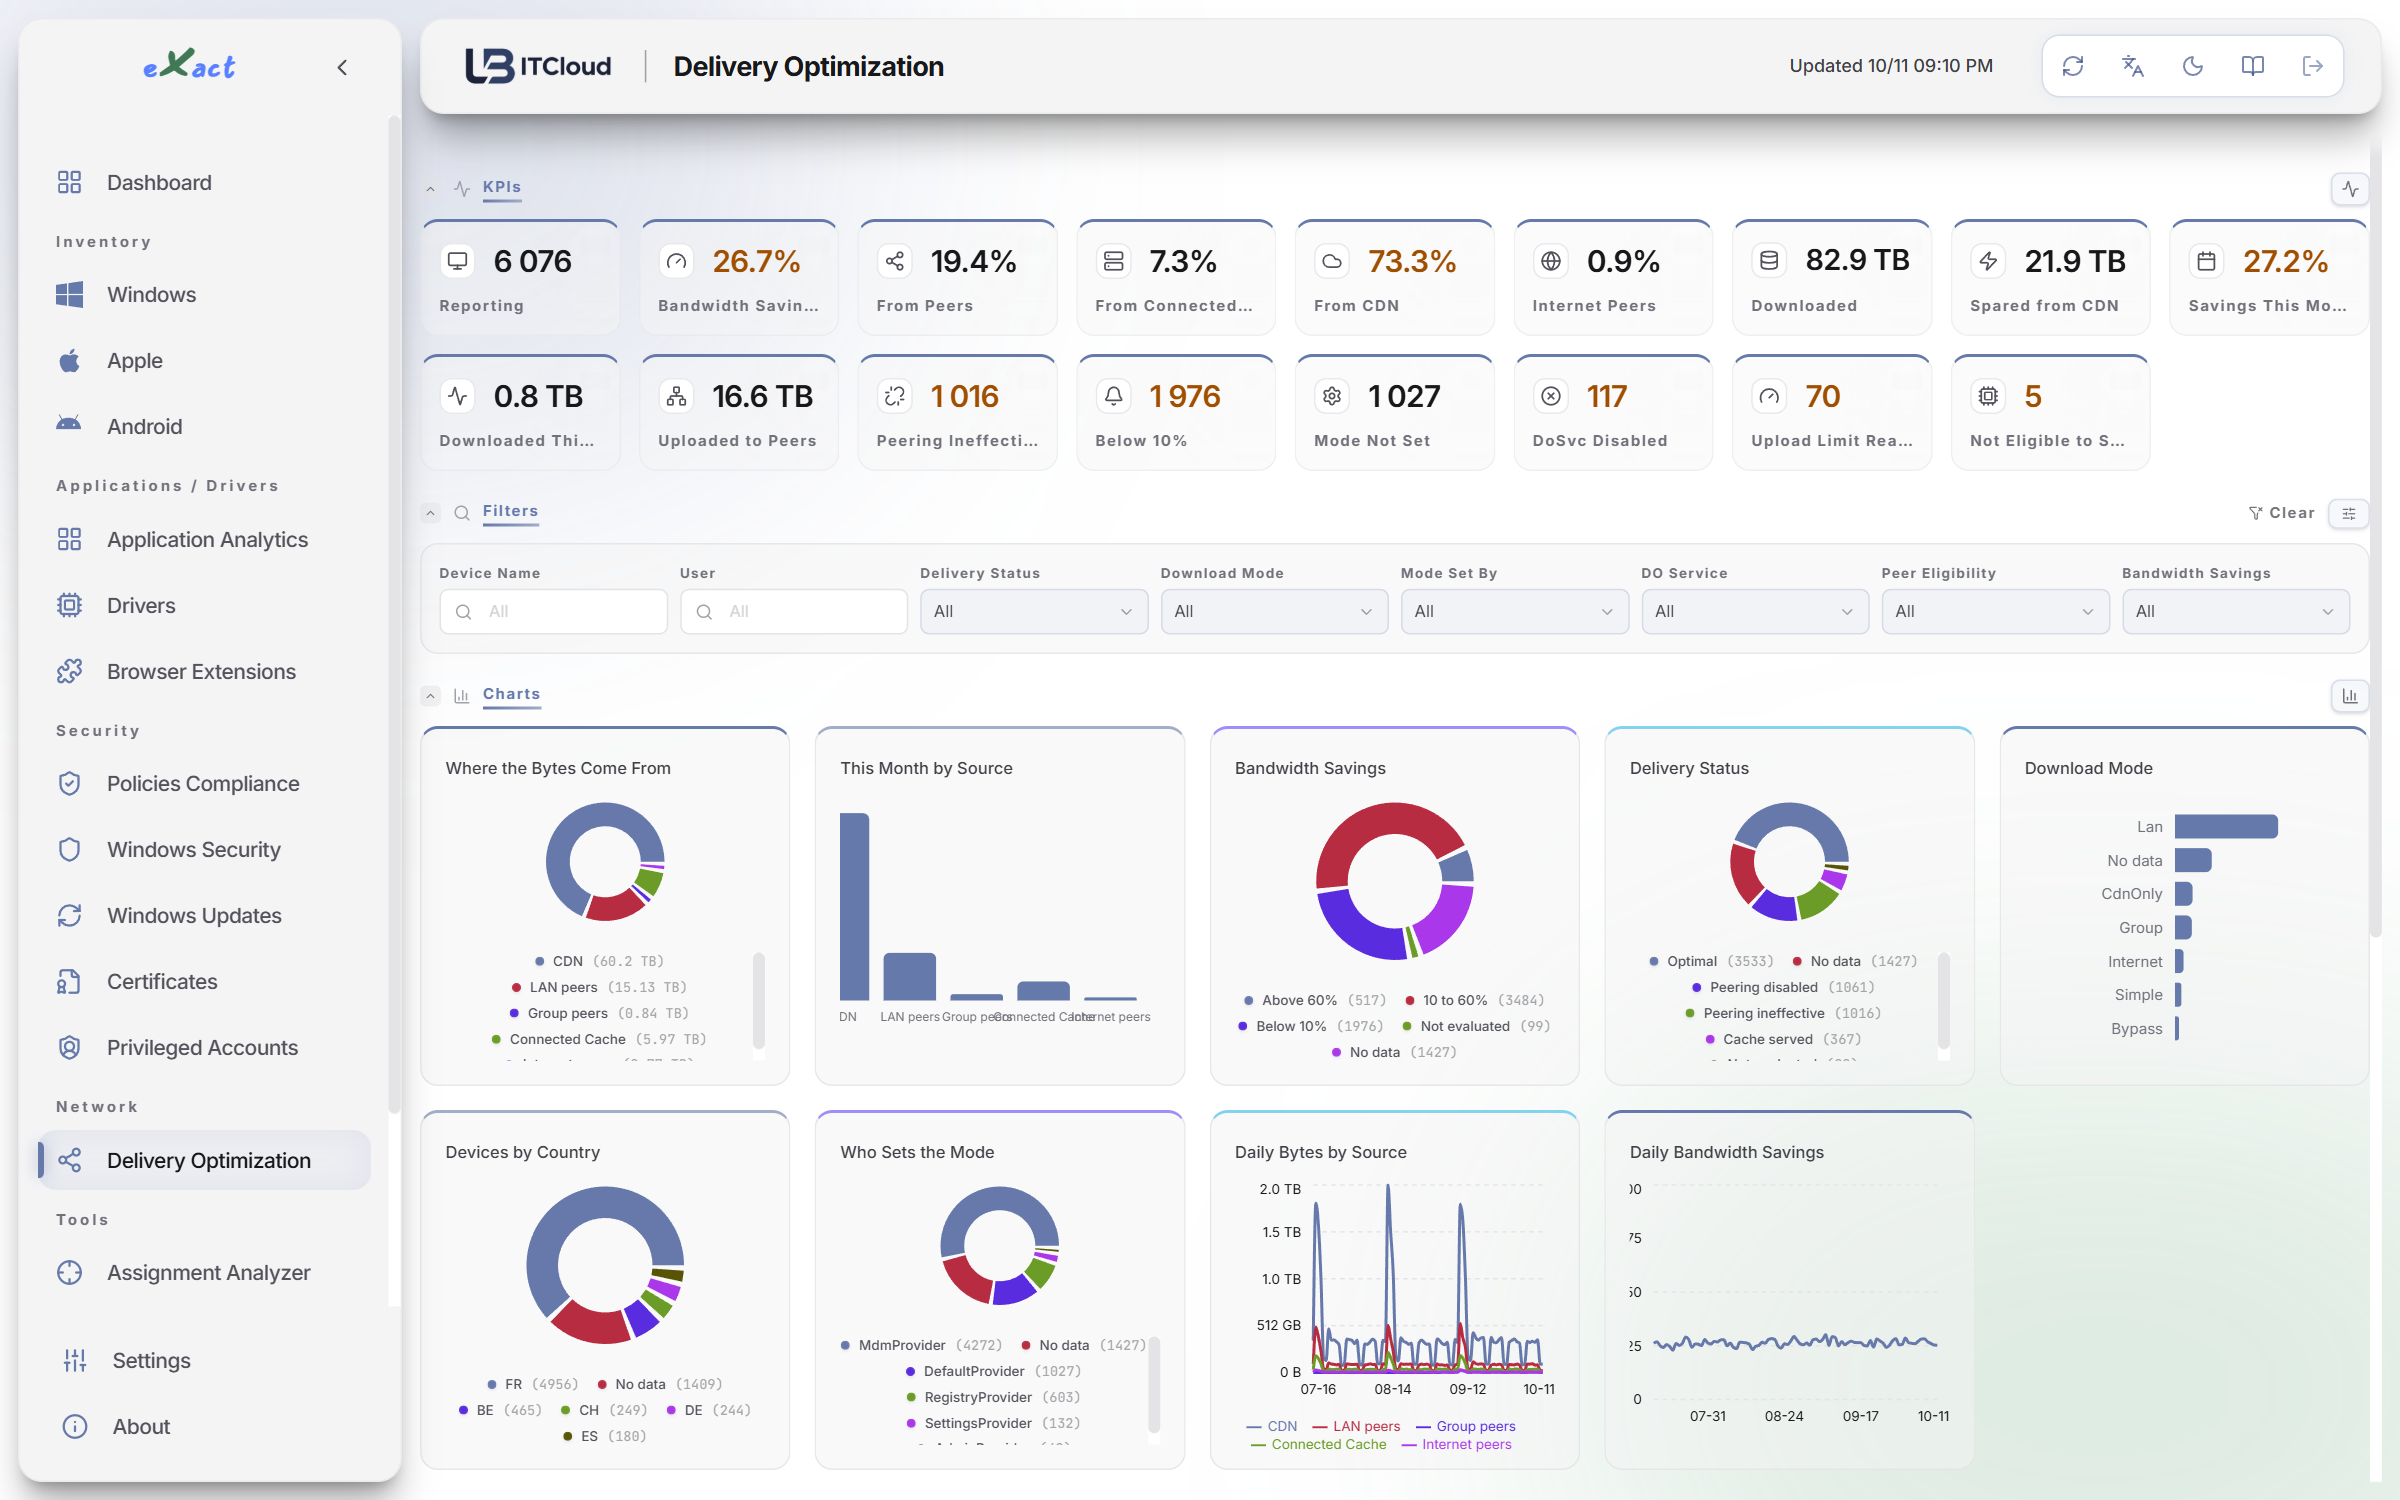Click the Certificates icon in sidebar
2400x1500 pixels.
pos(69,981)
